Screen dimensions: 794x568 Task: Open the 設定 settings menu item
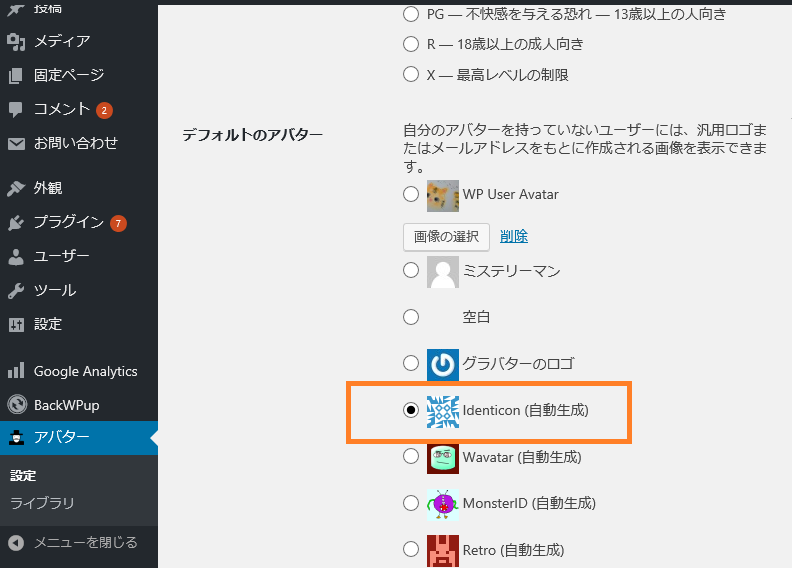pyautogui.click(x=47, y=324)
